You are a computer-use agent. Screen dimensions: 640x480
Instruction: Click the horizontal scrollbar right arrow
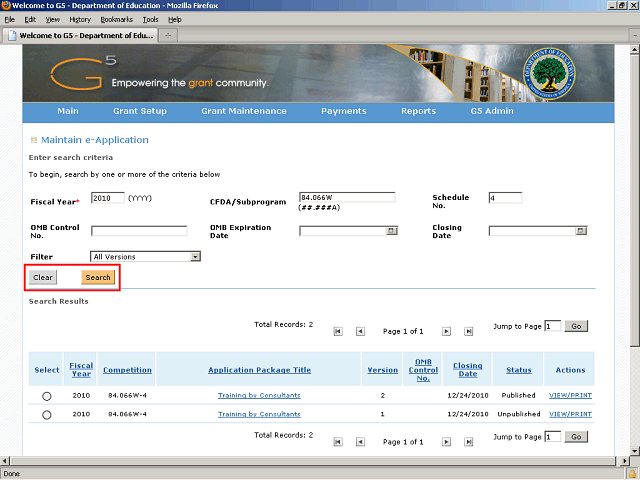tap(625, 461)
